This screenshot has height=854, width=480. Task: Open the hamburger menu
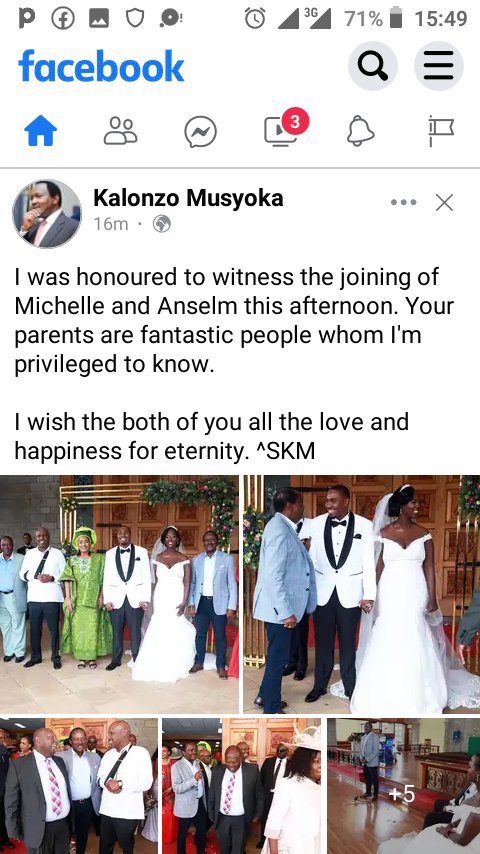[x=439, y=66]
